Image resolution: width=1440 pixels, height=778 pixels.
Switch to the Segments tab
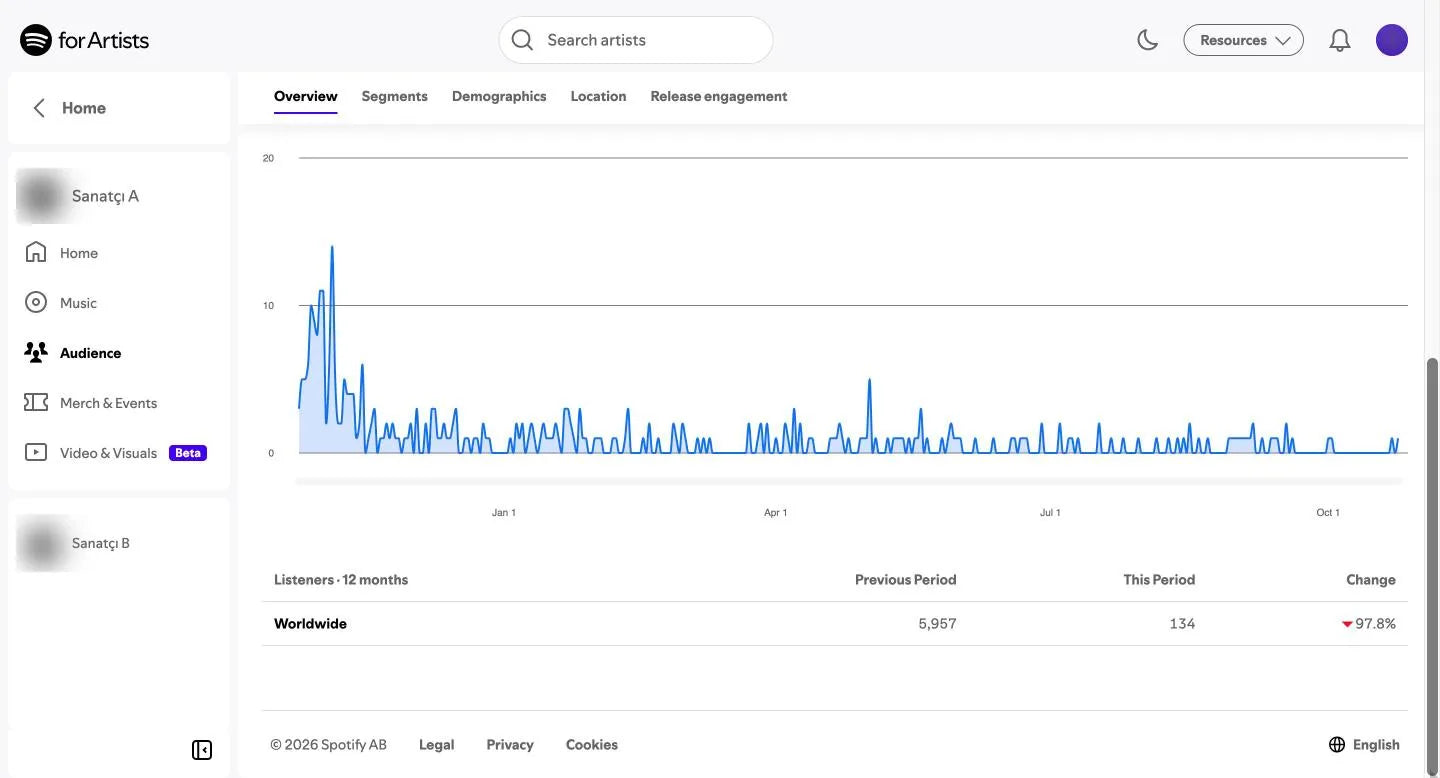(x=394, y=96)
